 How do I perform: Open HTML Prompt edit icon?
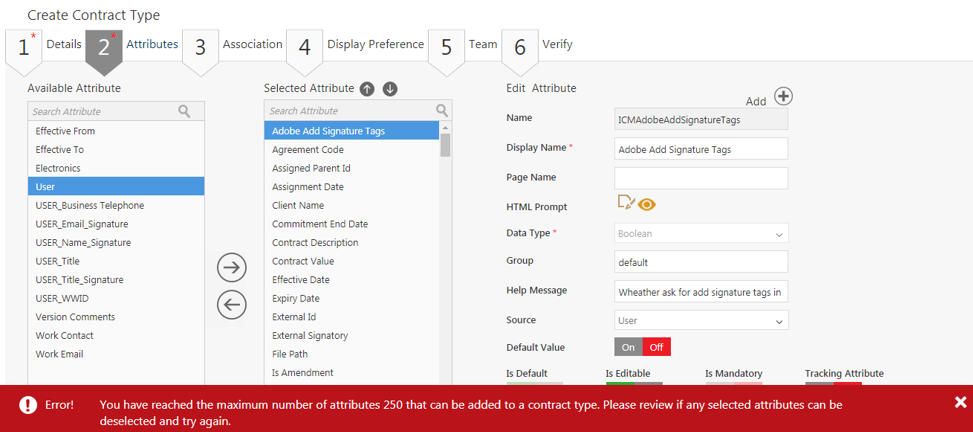tap(626, 204)
